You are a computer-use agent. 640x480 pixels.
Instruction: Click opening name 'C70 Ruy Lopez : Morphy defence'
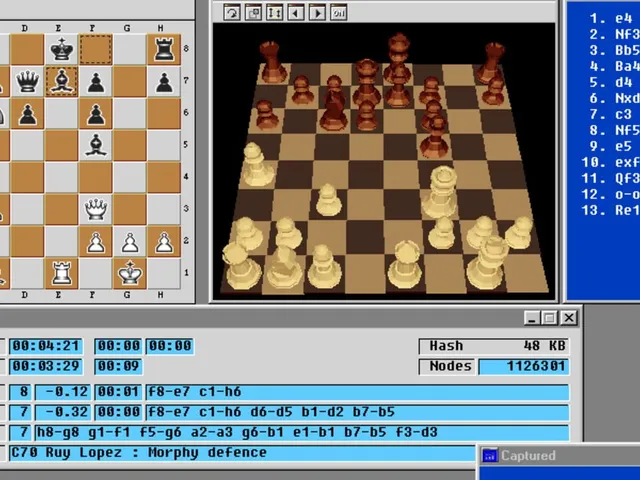tap(139, 453)
